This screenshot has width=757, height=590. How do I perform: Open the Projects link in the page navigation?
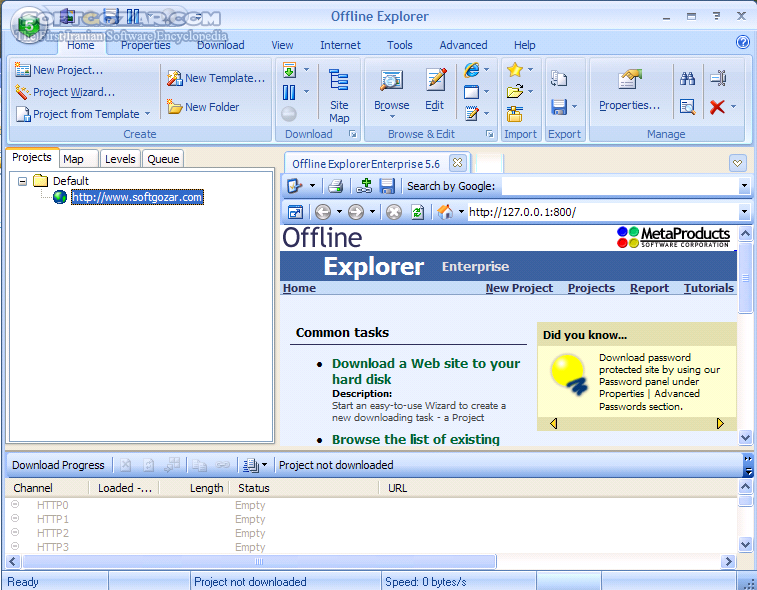pos(591,288)
